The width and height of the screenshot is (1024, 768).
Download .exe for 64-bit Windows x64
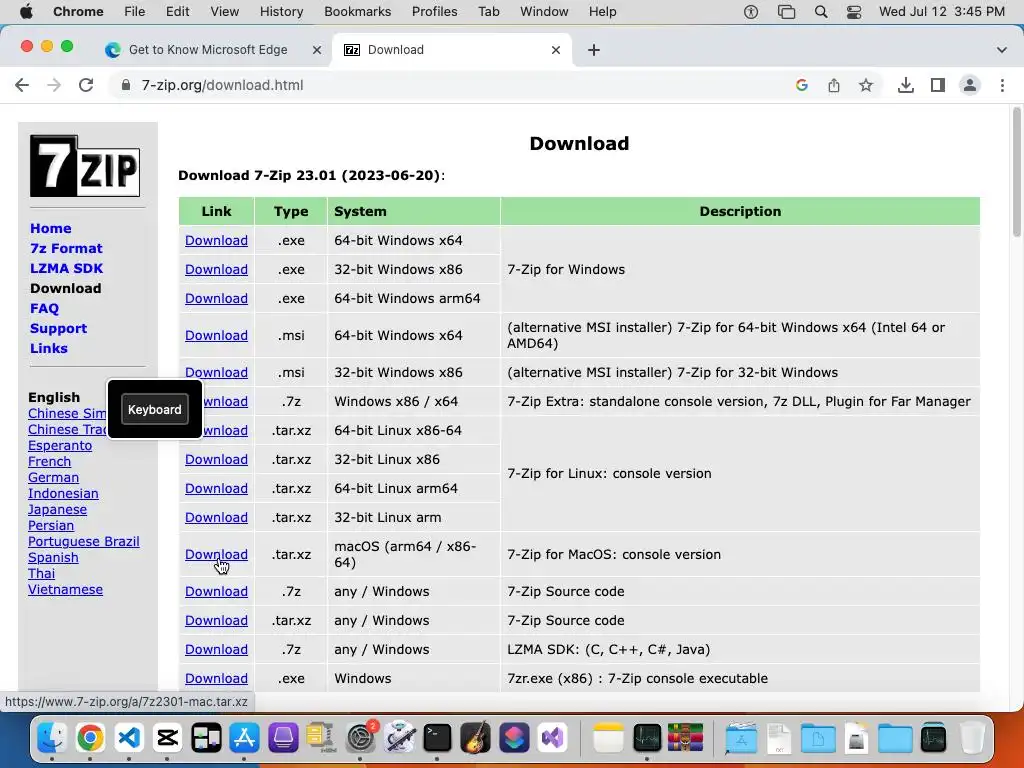216,240
